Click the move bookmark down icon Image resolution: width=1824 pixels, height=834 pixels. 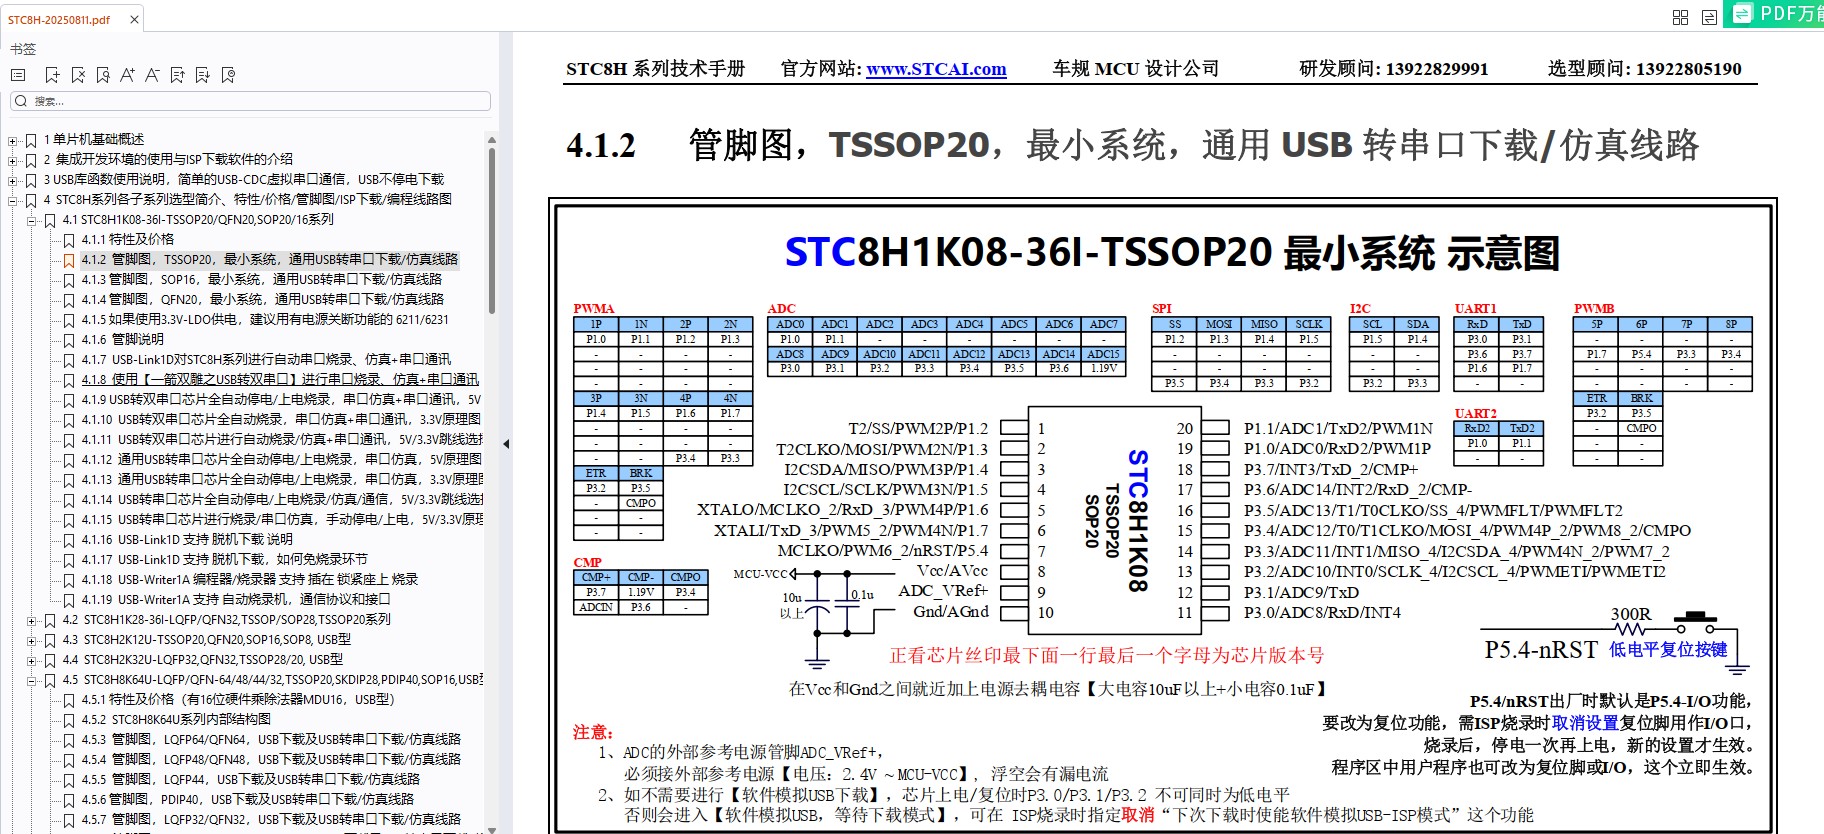tap(202, 75)
